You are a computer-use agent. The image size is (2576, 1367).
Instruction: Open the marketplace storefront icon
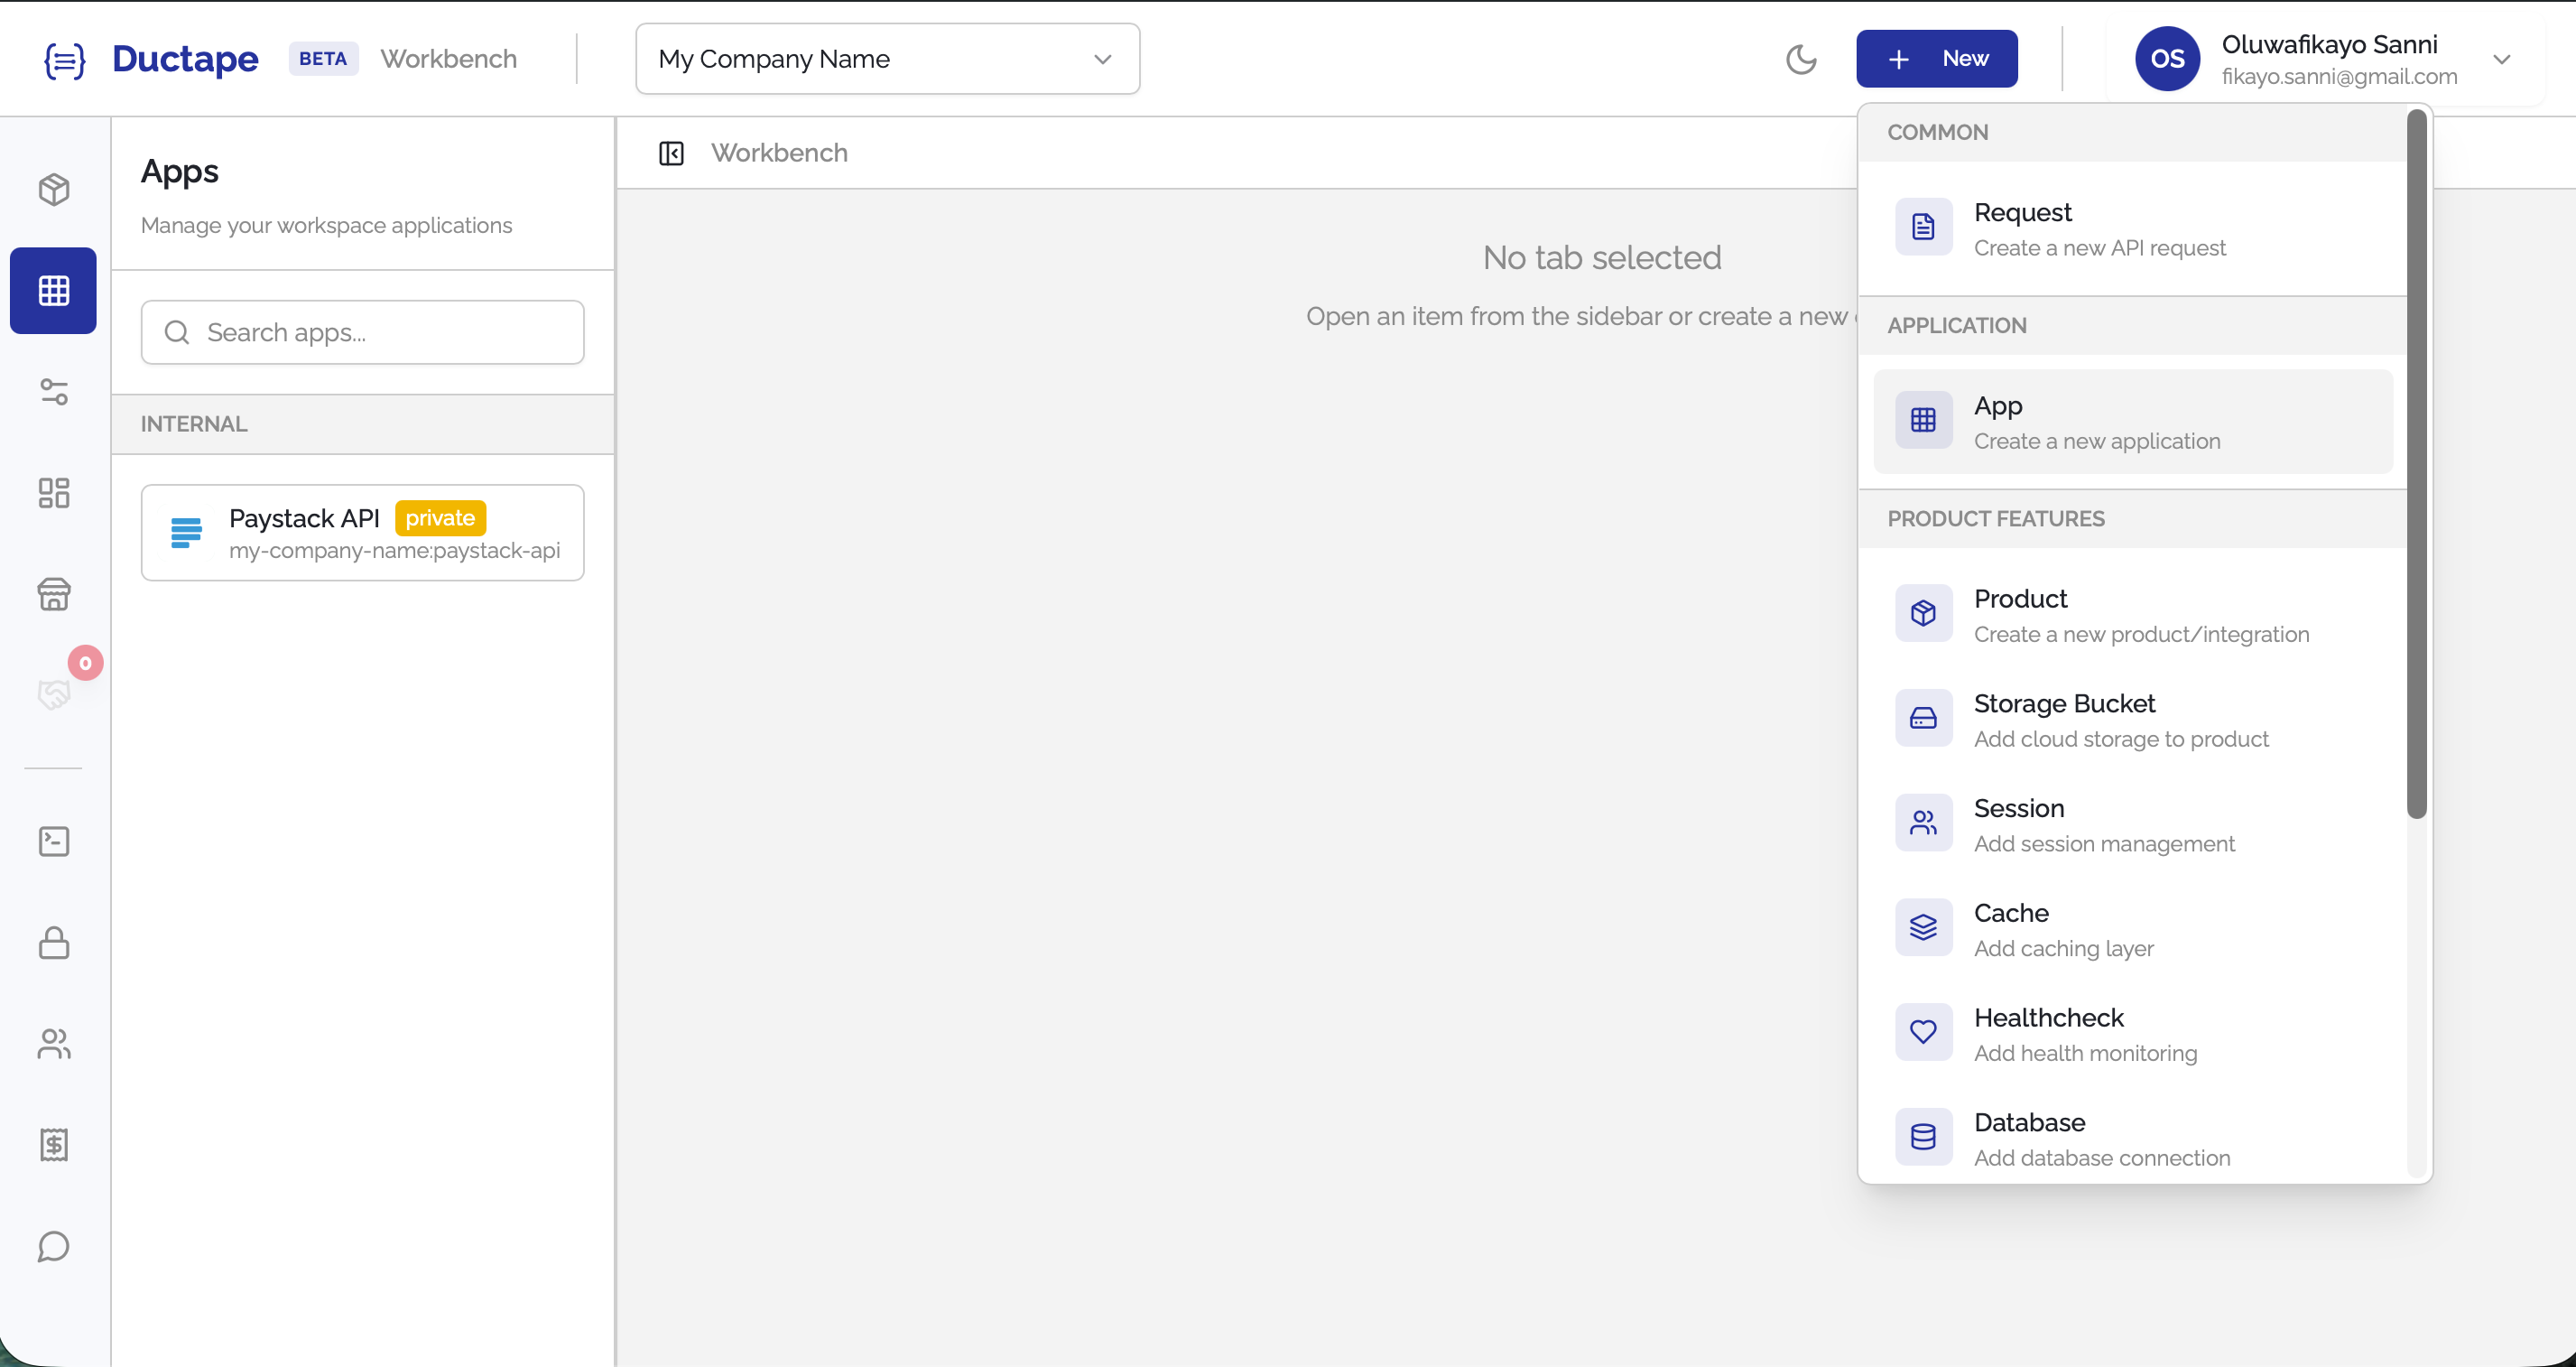click(53, 594)
